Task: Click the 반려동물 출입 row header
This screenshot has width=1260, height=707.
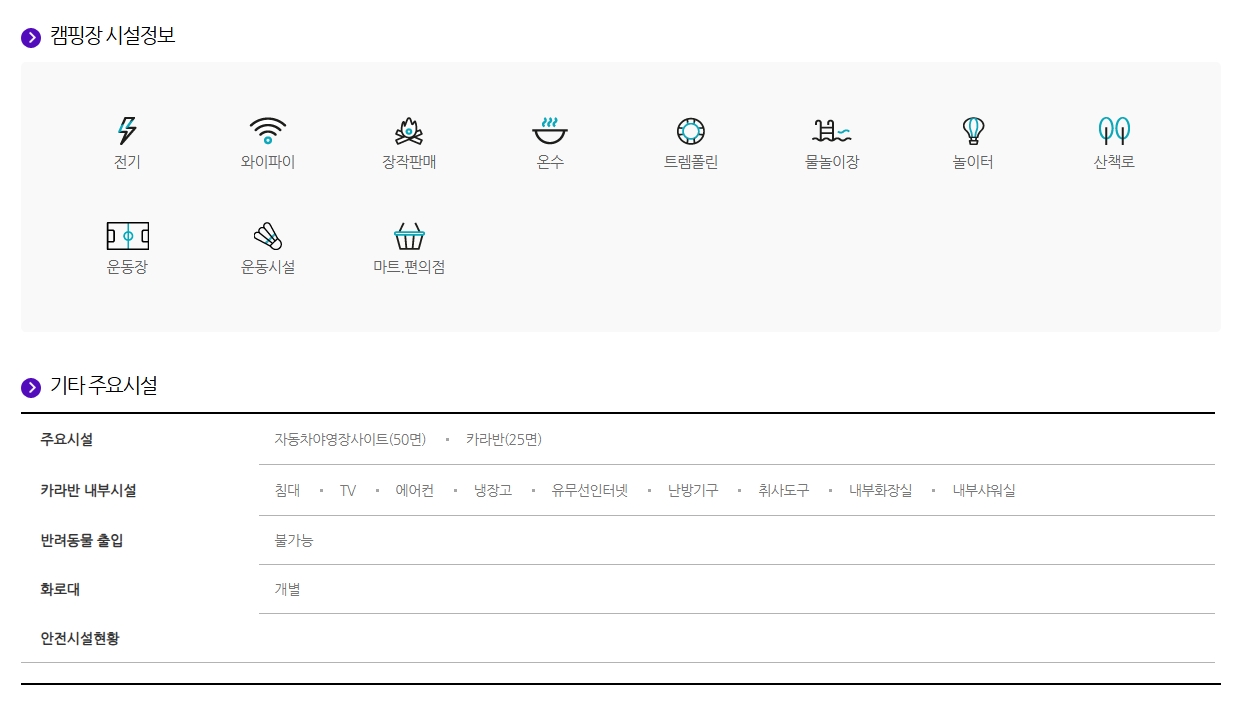Action: pos(82,540)
